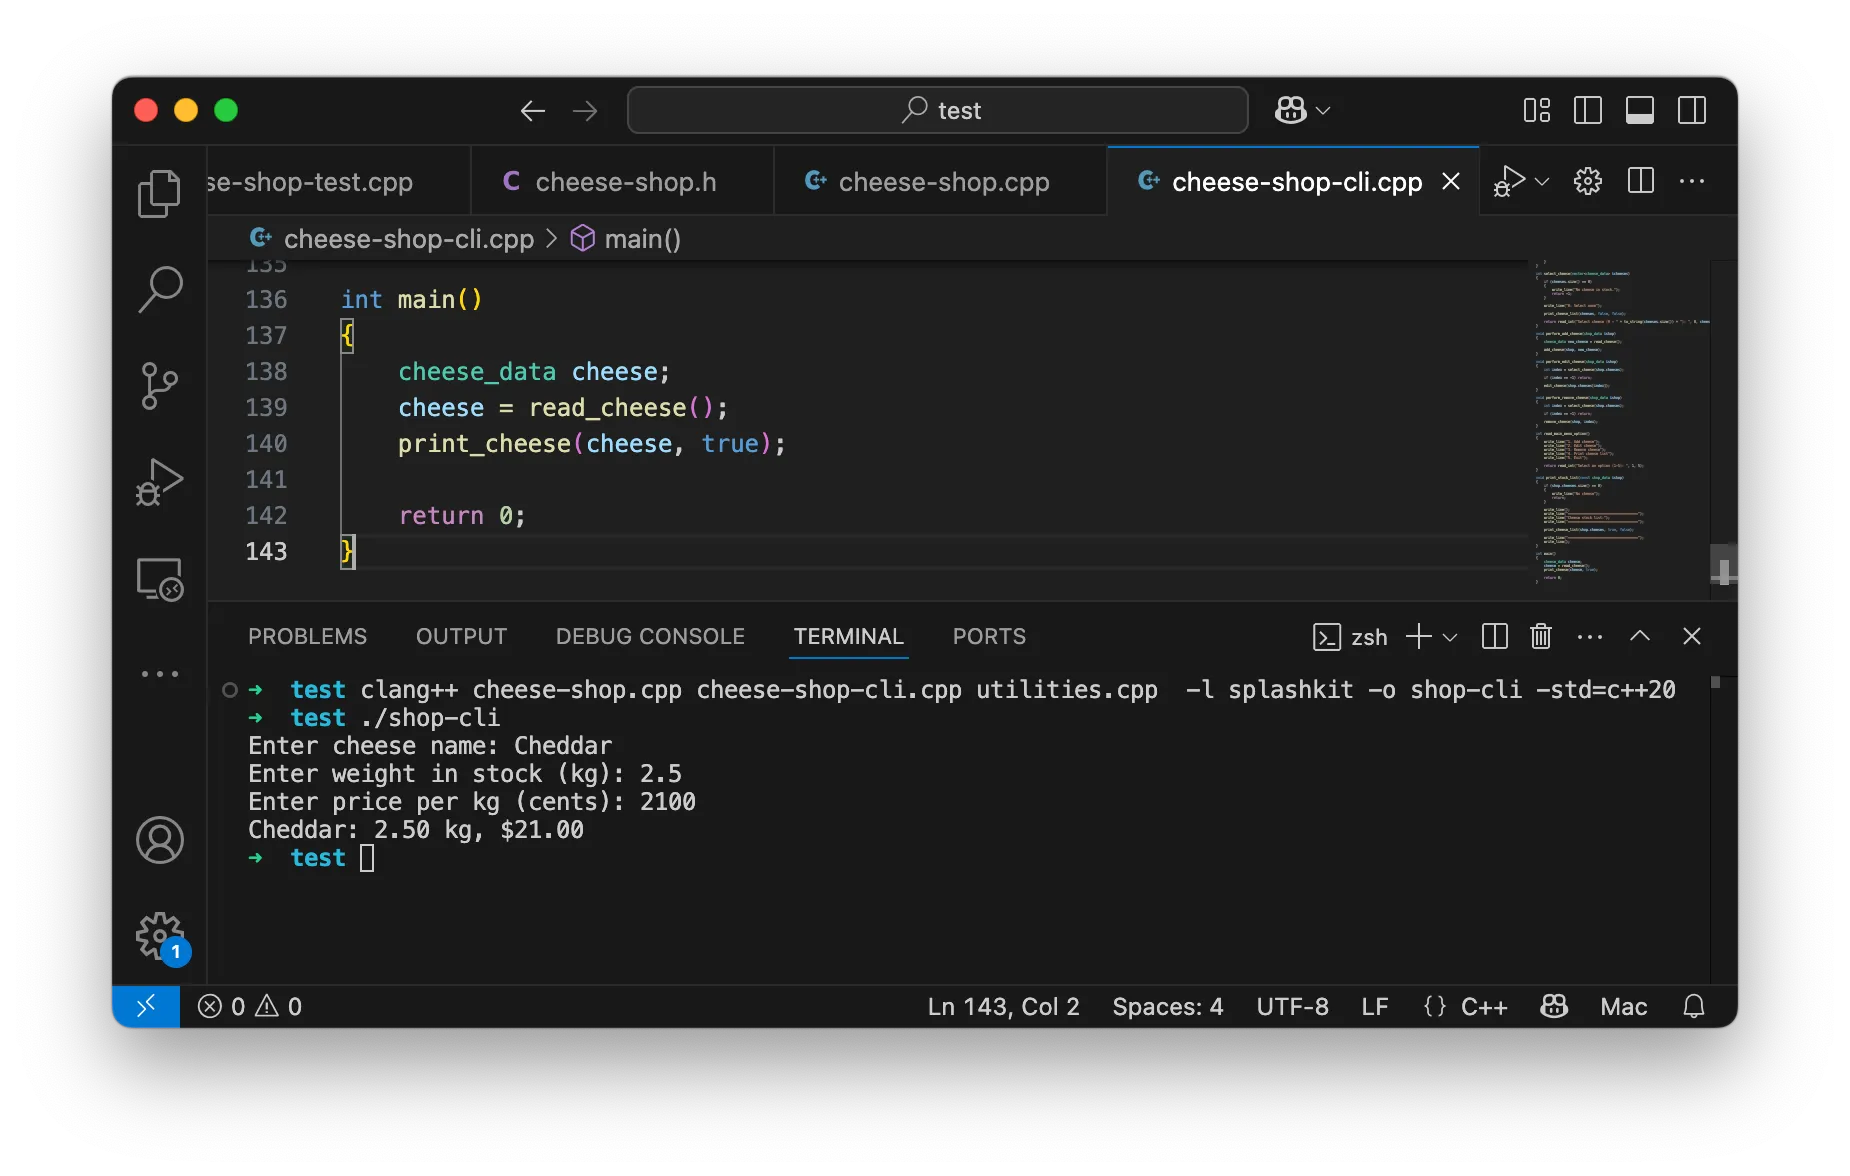The height and width of the screenshot is (1176, 1850).
Task: Place cursor on line 138 cheese_data declaration
Action: pyautogui.click(x=533, y=372)
